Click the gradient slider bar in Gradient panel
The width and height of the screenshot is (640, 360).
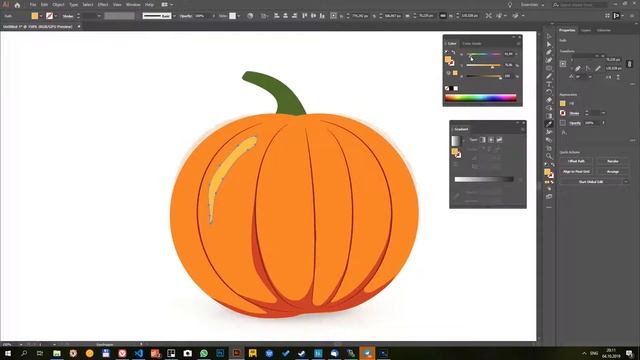pyautogui.click(x=484, y=179)
